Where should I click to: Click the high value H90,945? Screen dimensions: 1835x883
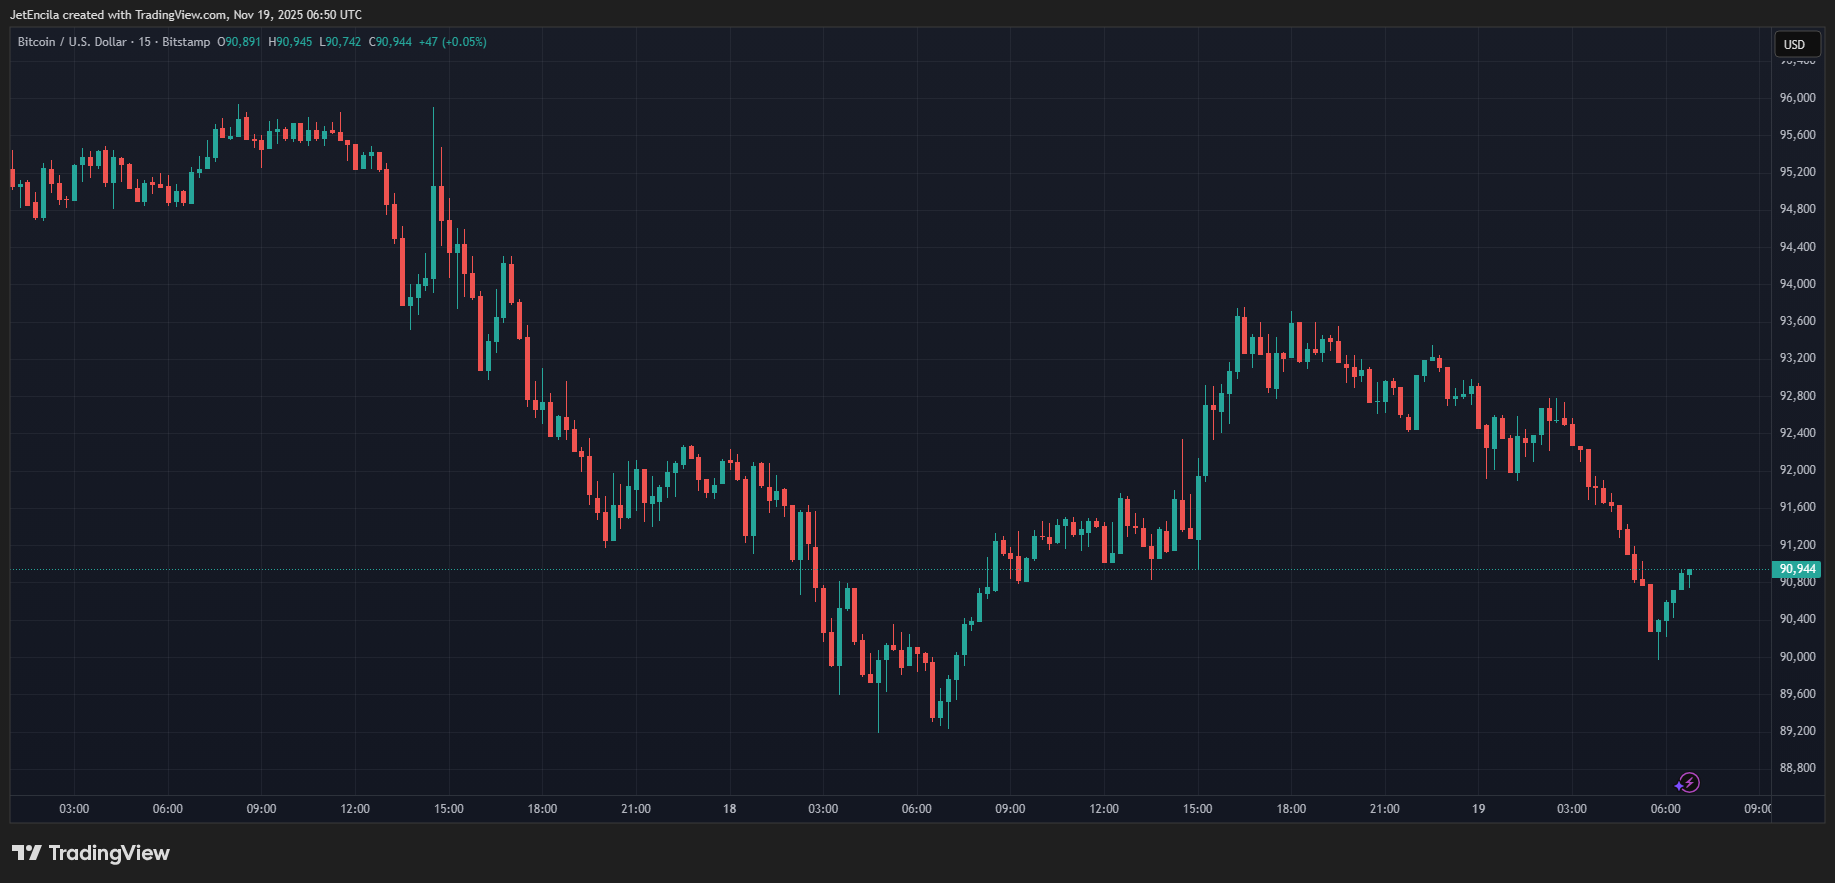(290, 42)
